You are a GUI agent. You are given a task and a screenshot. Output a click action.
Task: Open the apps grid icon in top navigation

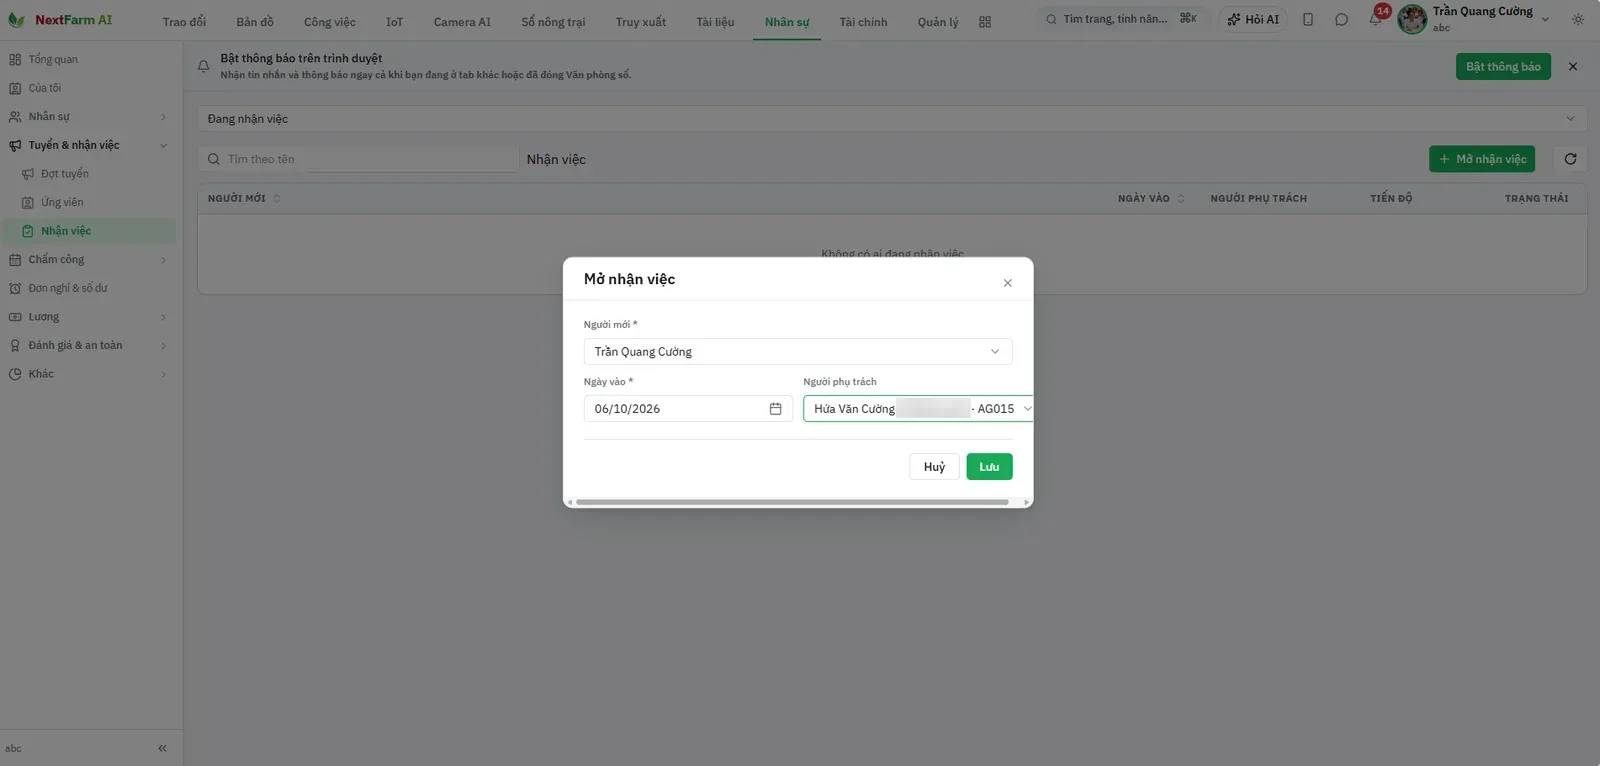tap(985, 22)
